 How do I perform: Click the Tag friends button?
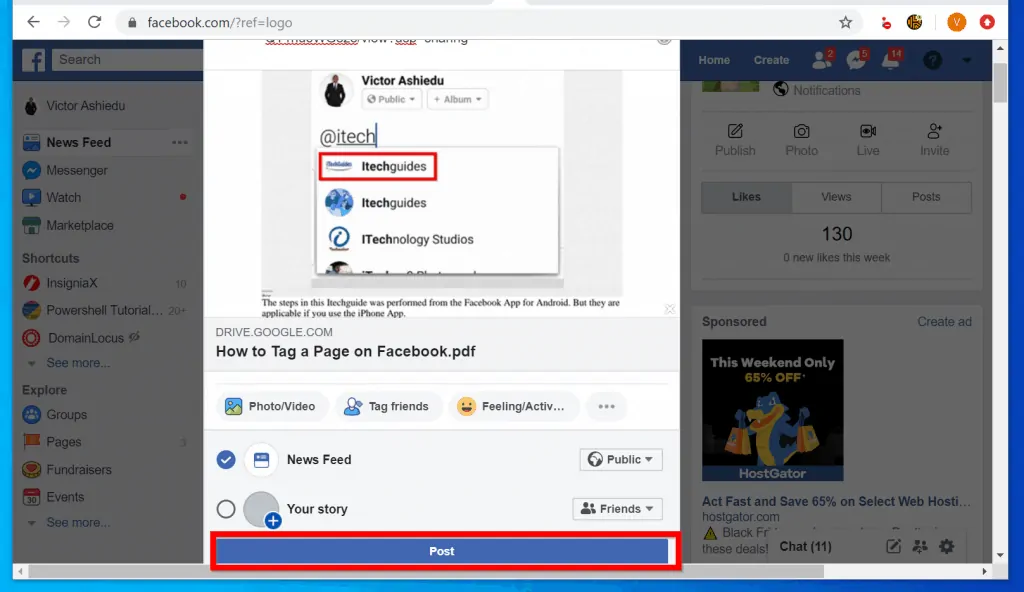tap(387, 406)
